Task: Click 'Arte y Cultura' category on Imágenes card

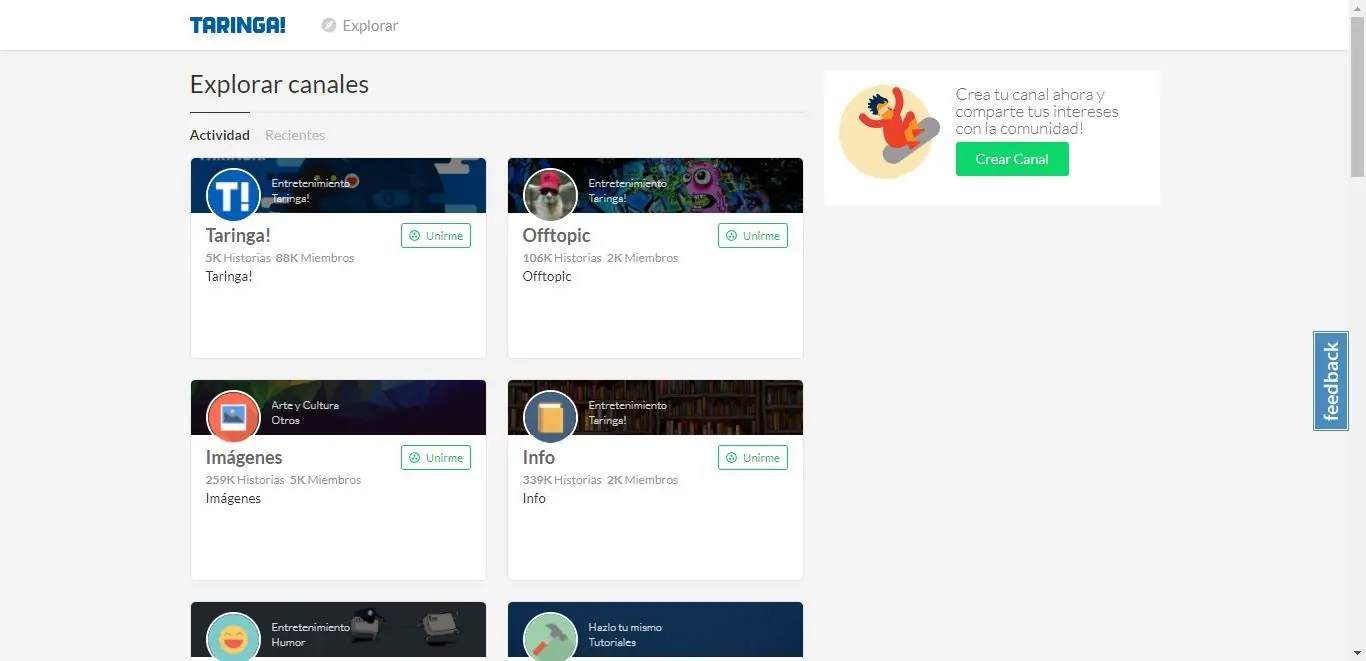Action: (305, 405)
